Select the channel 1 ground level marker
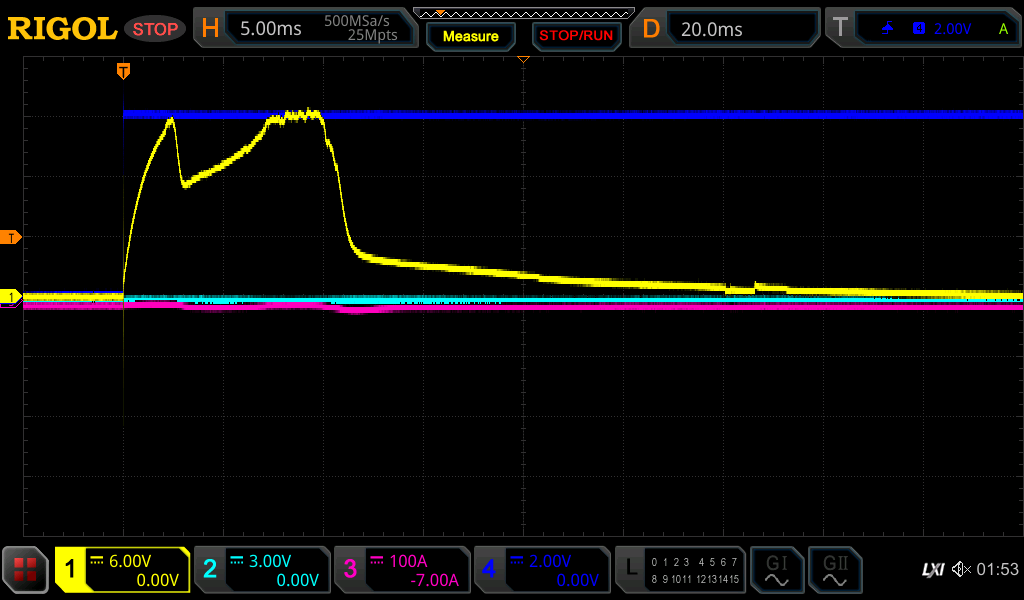The height and width of the screenshot is (600, 1024). [12, 297]
